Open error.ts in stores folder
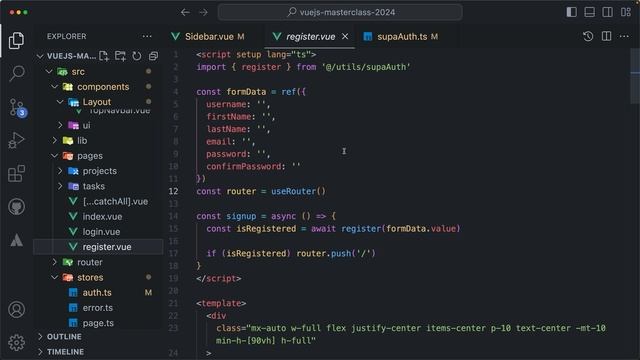Viewport: 640px width, 360px height. coord(98,308)
